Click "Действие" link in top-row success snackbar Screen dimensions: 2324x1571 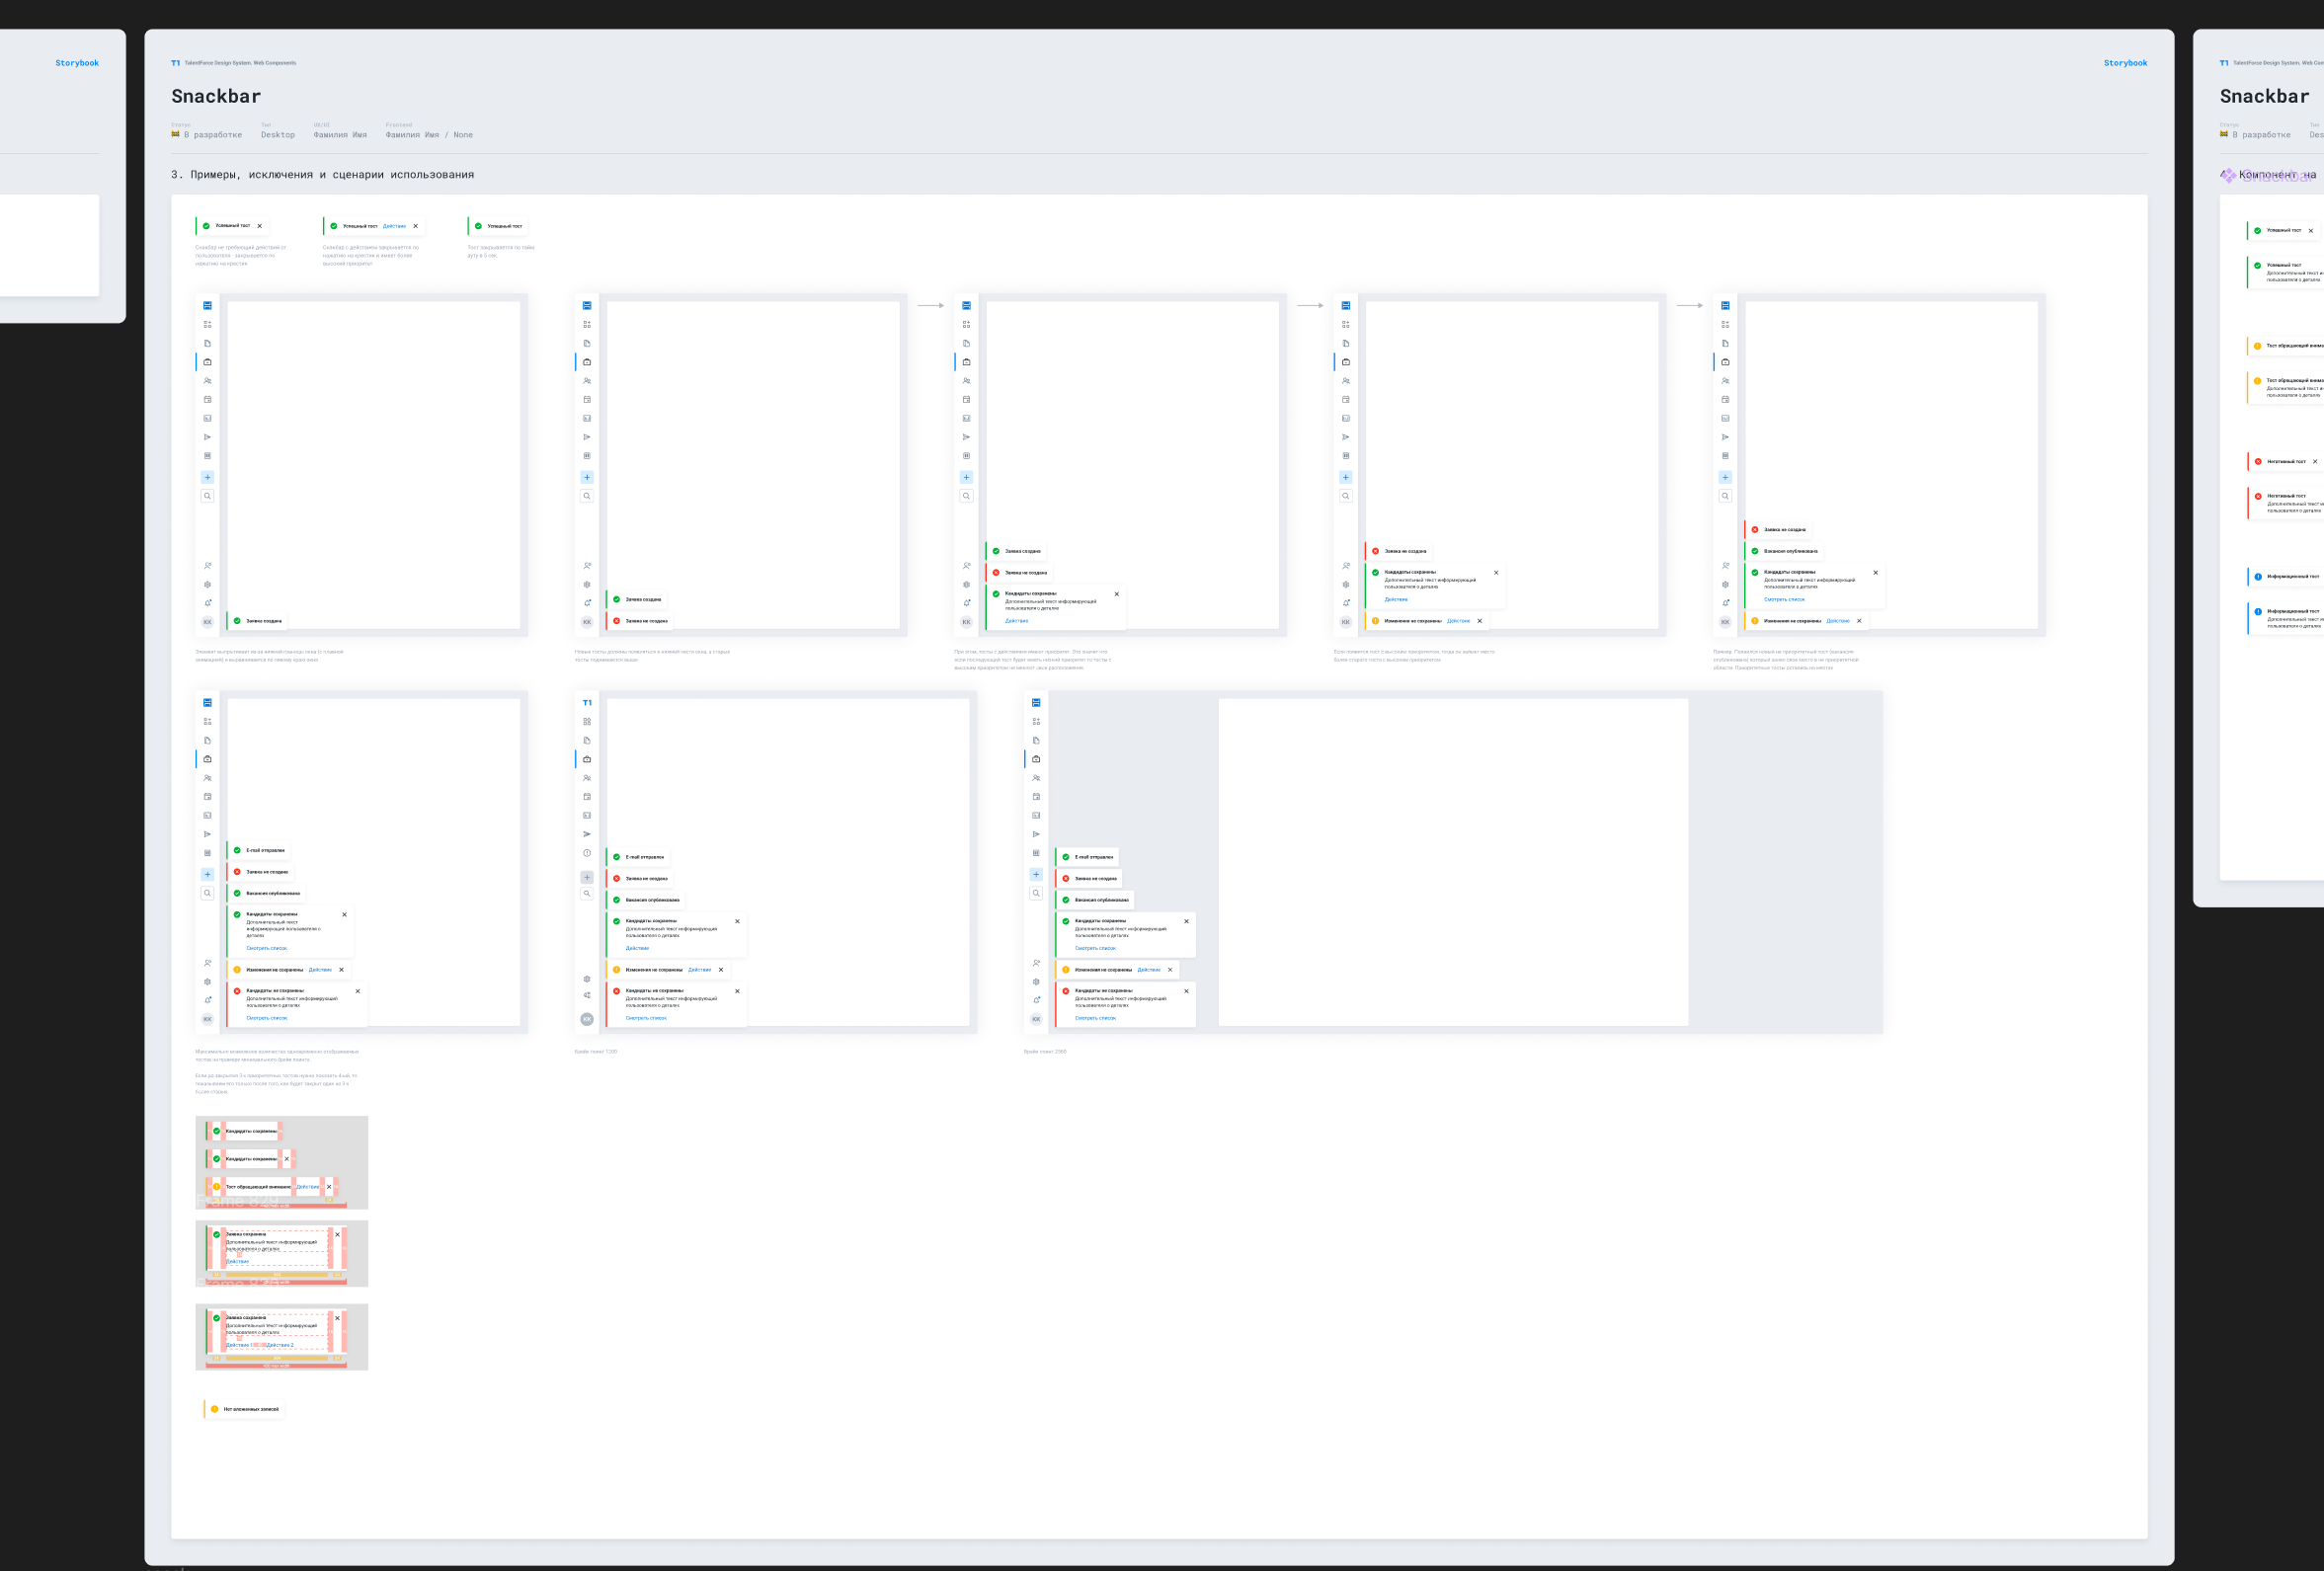[x=394, y=226]
